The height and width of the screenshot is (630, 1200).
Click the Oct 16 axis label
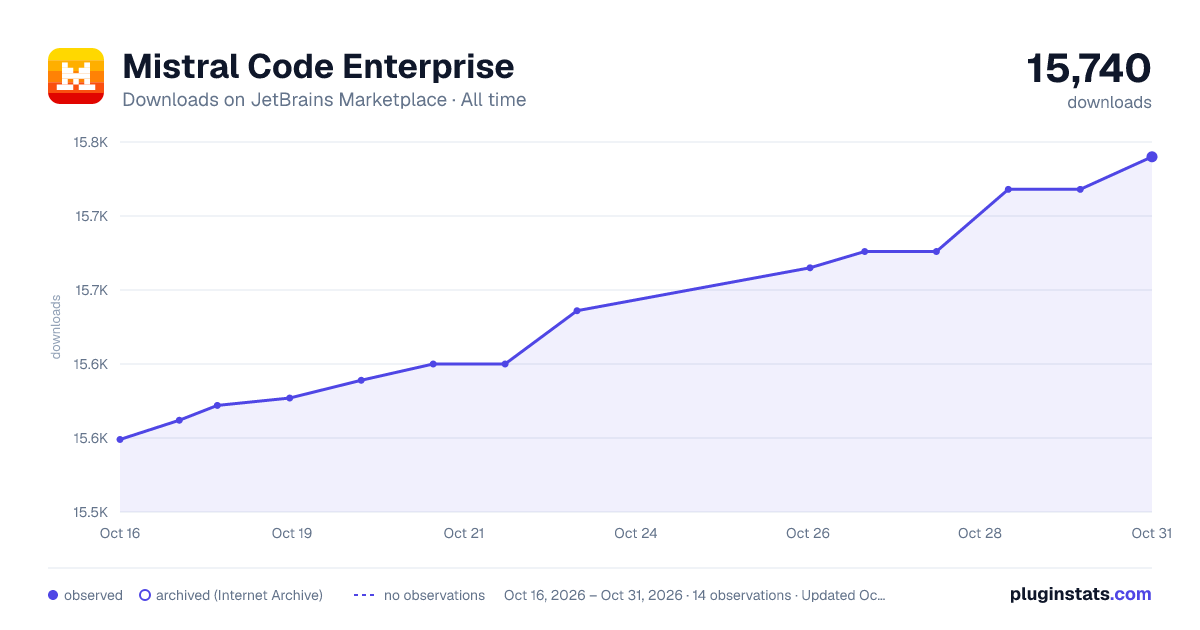pos(120,533)
